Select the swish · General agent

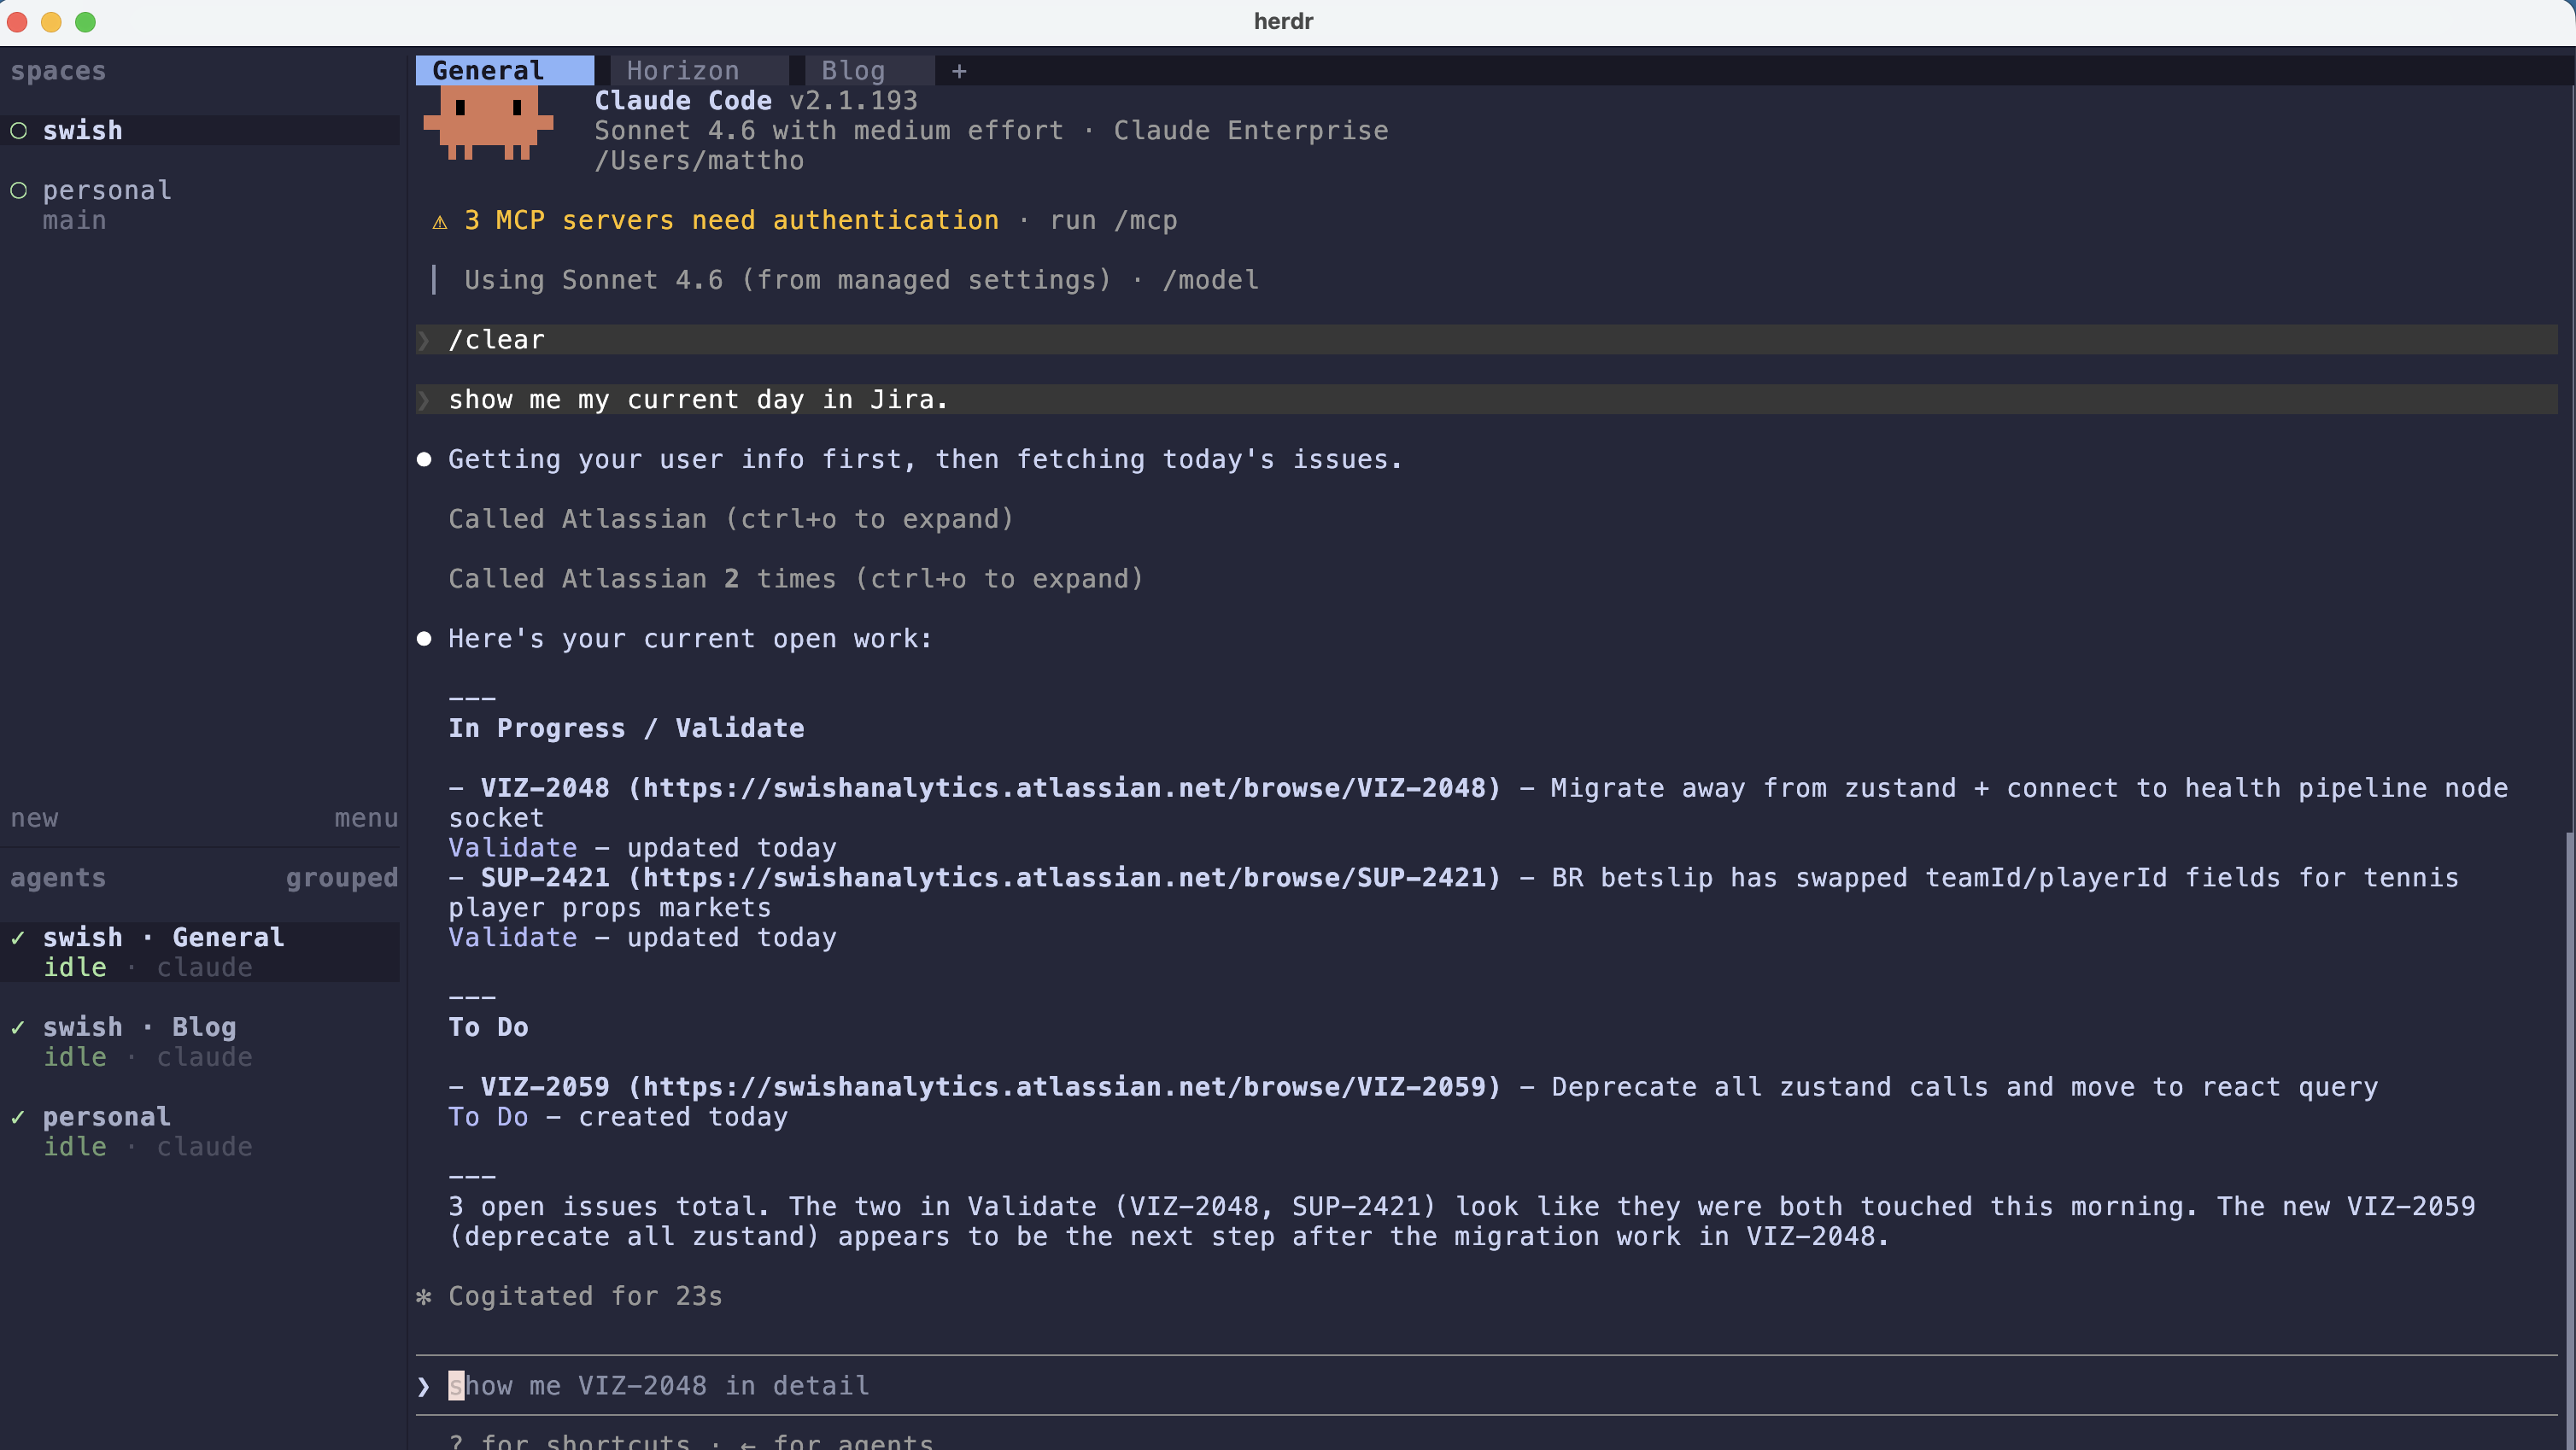coord(200,952)
